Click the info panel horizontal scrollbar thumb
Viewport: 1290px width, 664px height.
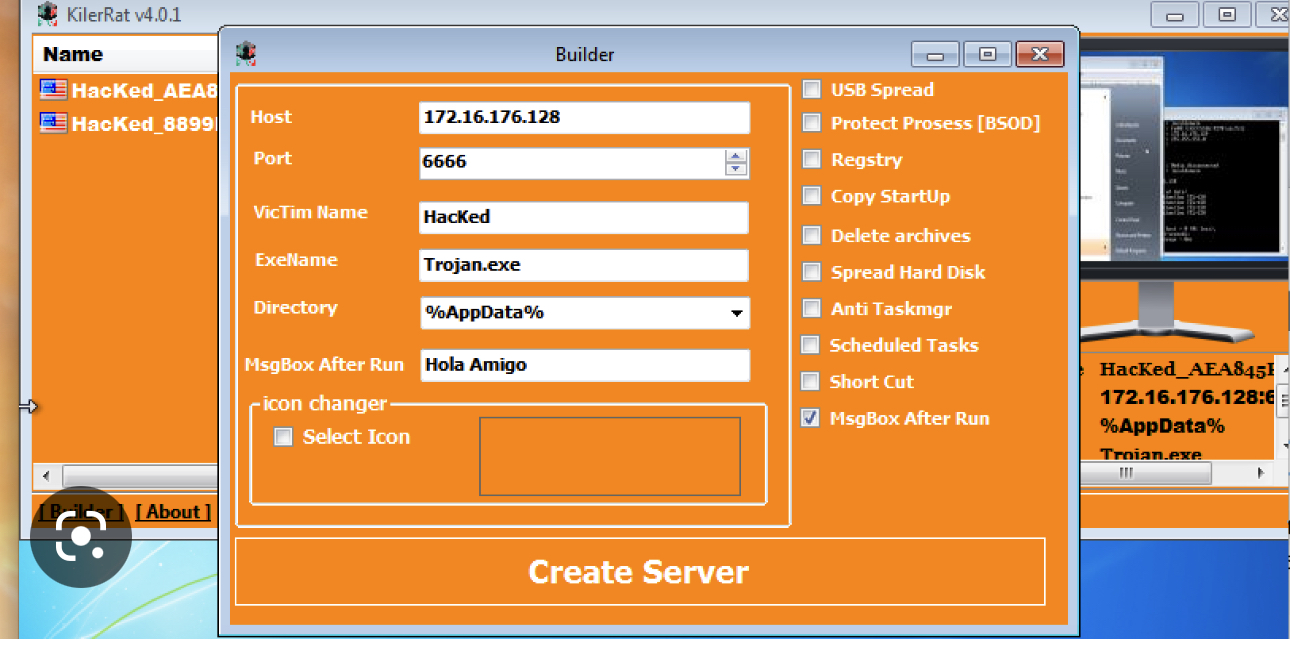click(1126, 473)
